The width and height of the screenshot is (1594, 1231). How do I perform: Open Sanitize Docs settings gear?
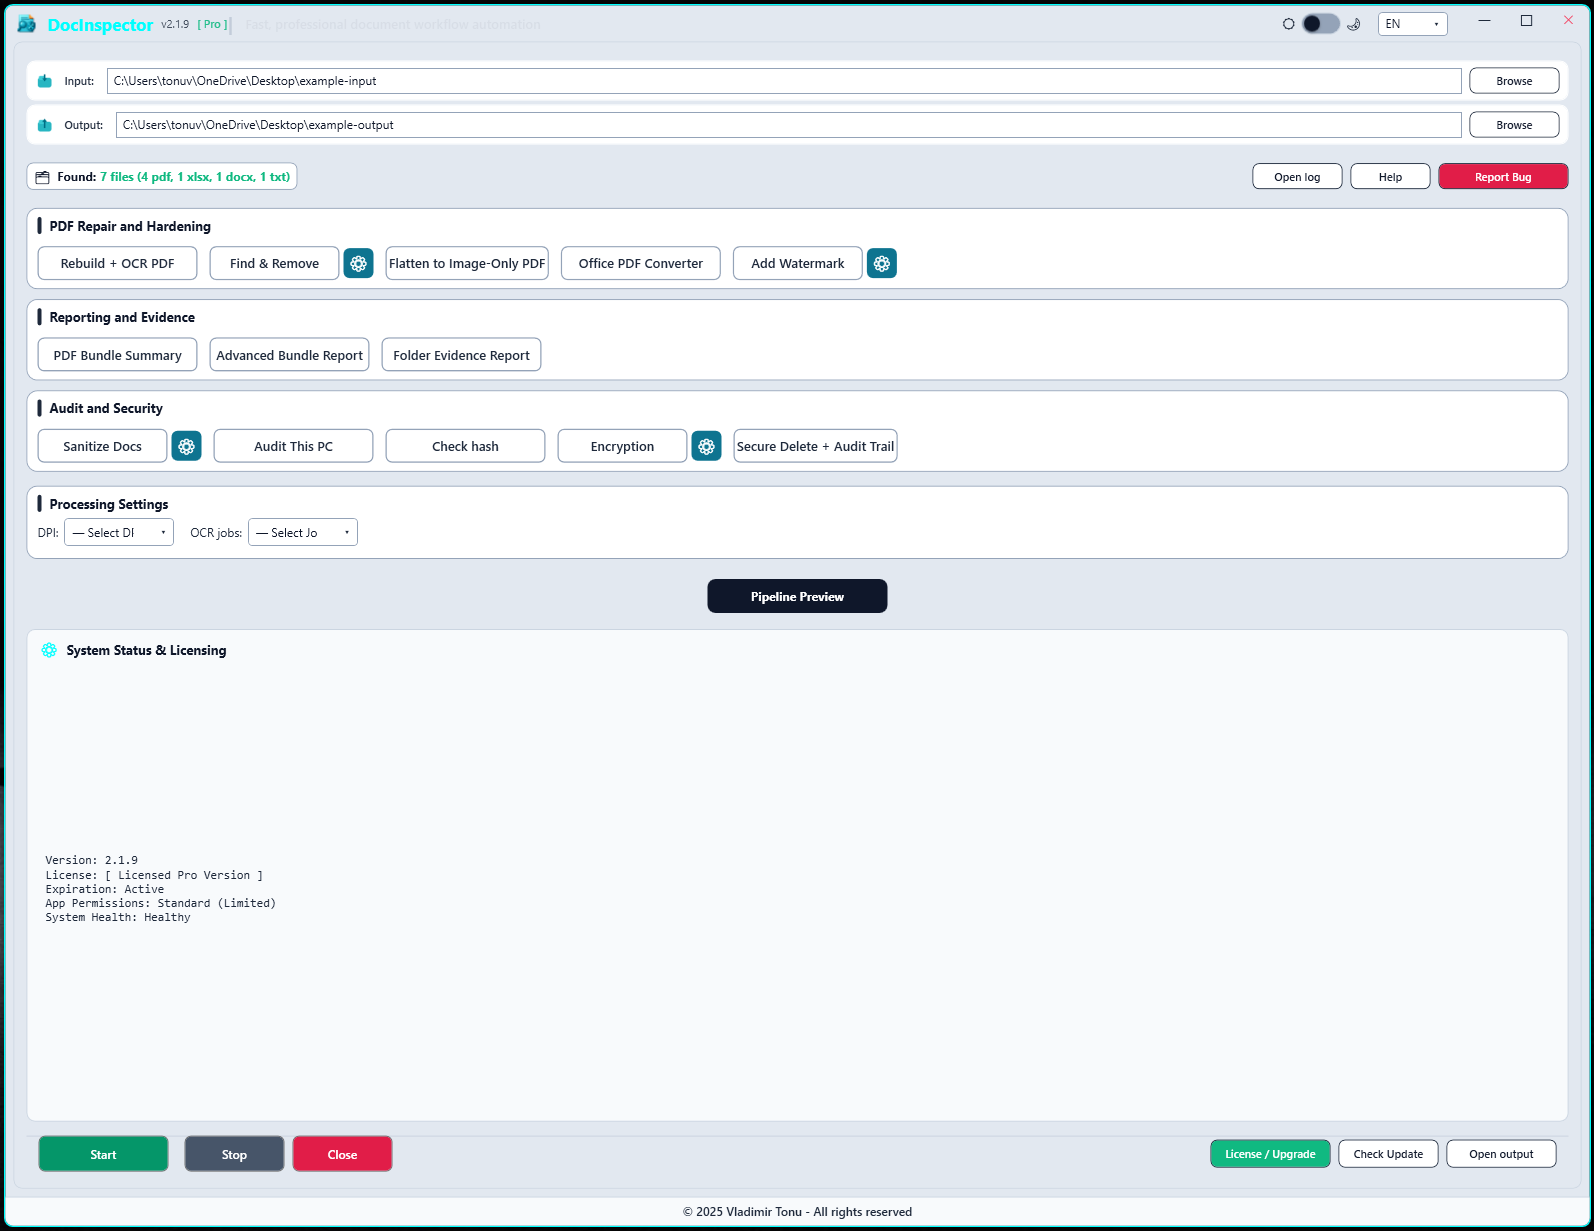pos(186,446)
